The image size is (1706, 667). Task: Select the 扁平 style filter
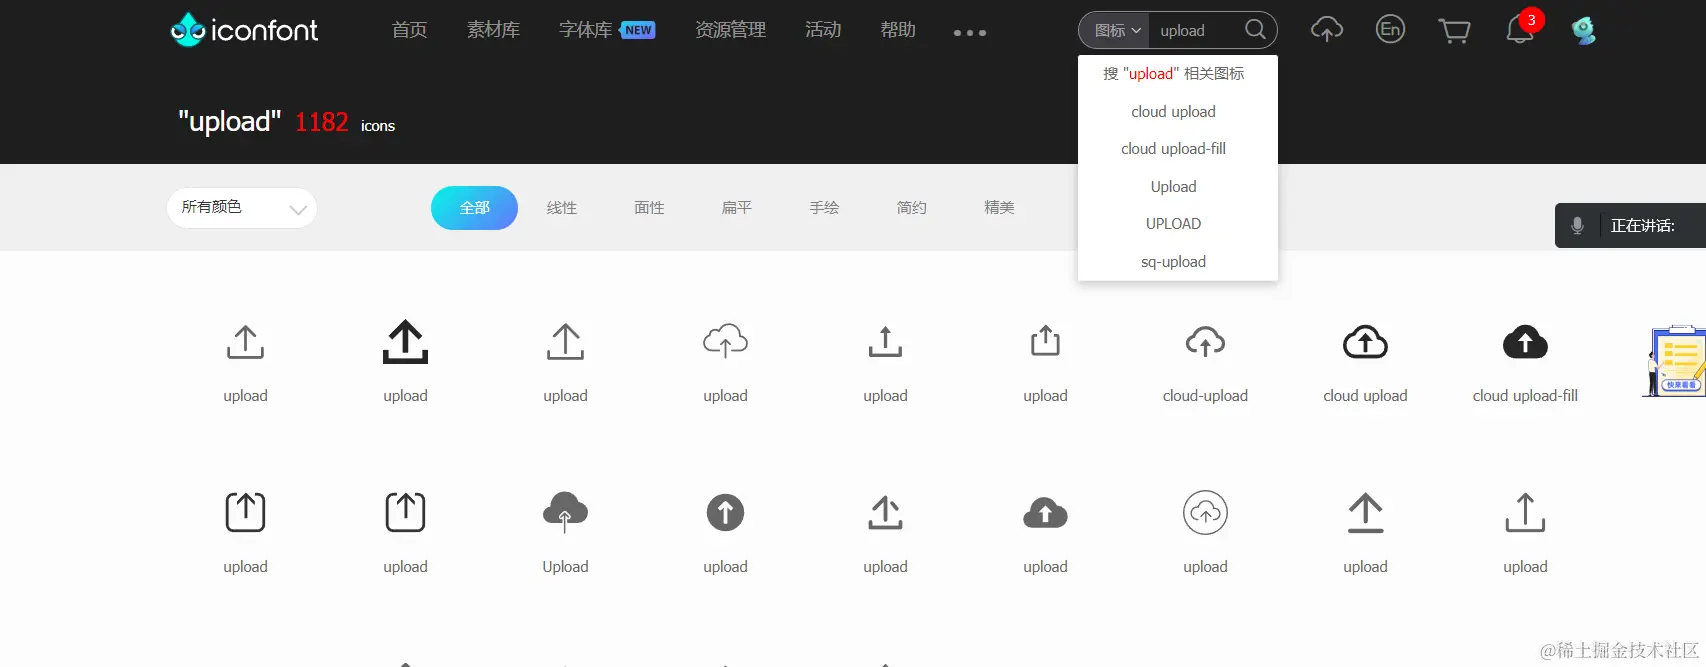click(737, 208)
